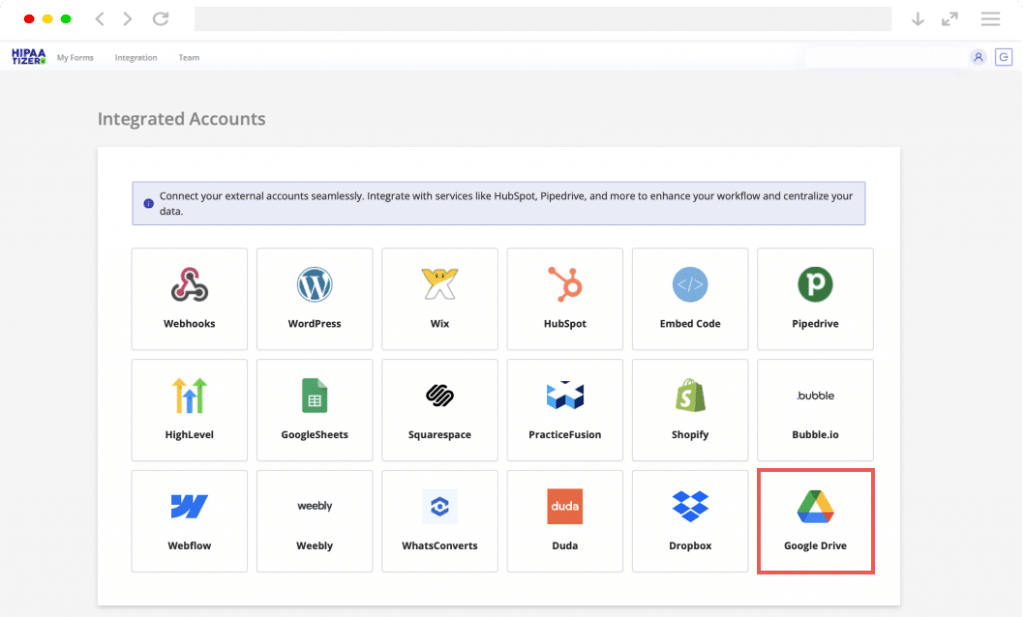The height and width of the screenshot is (617, 1024).
Task: Open the HubSpot integration
Action: [x=565, y=299]
